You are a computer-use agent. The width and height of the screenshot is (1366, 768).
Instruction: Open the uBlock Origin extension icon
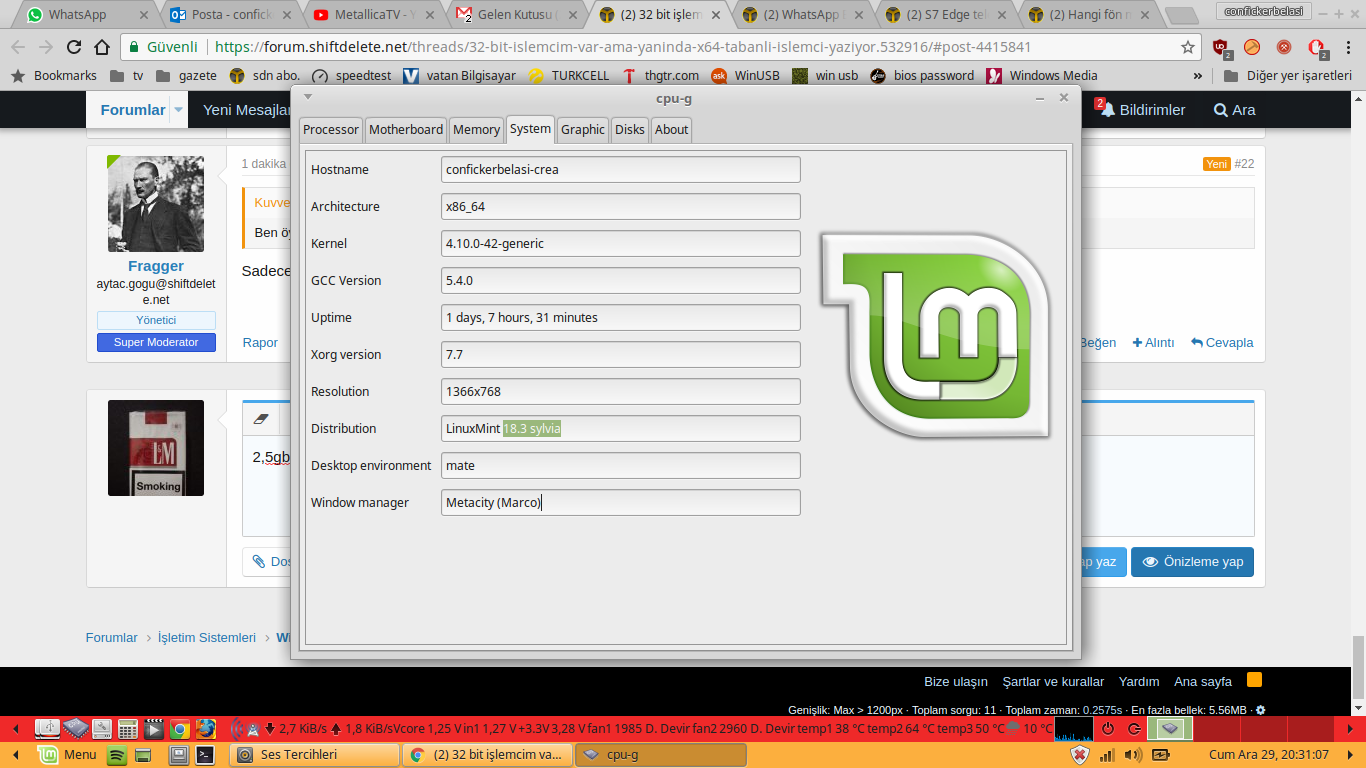pos(1221,48)
